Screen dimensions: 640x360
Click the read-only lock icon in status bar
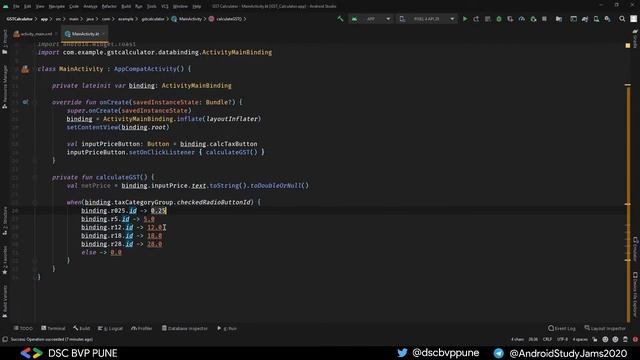595,339
